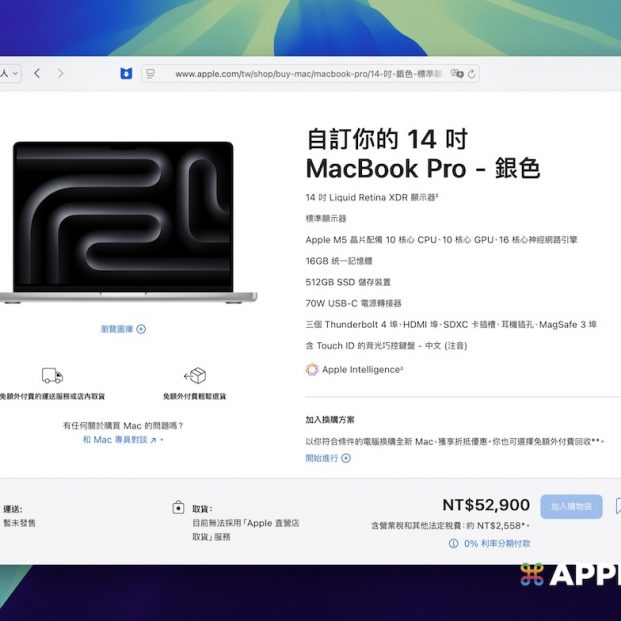Open the 0% 利率分期付款 link
This screenshot has height=621, width=621.
[497, 543]
